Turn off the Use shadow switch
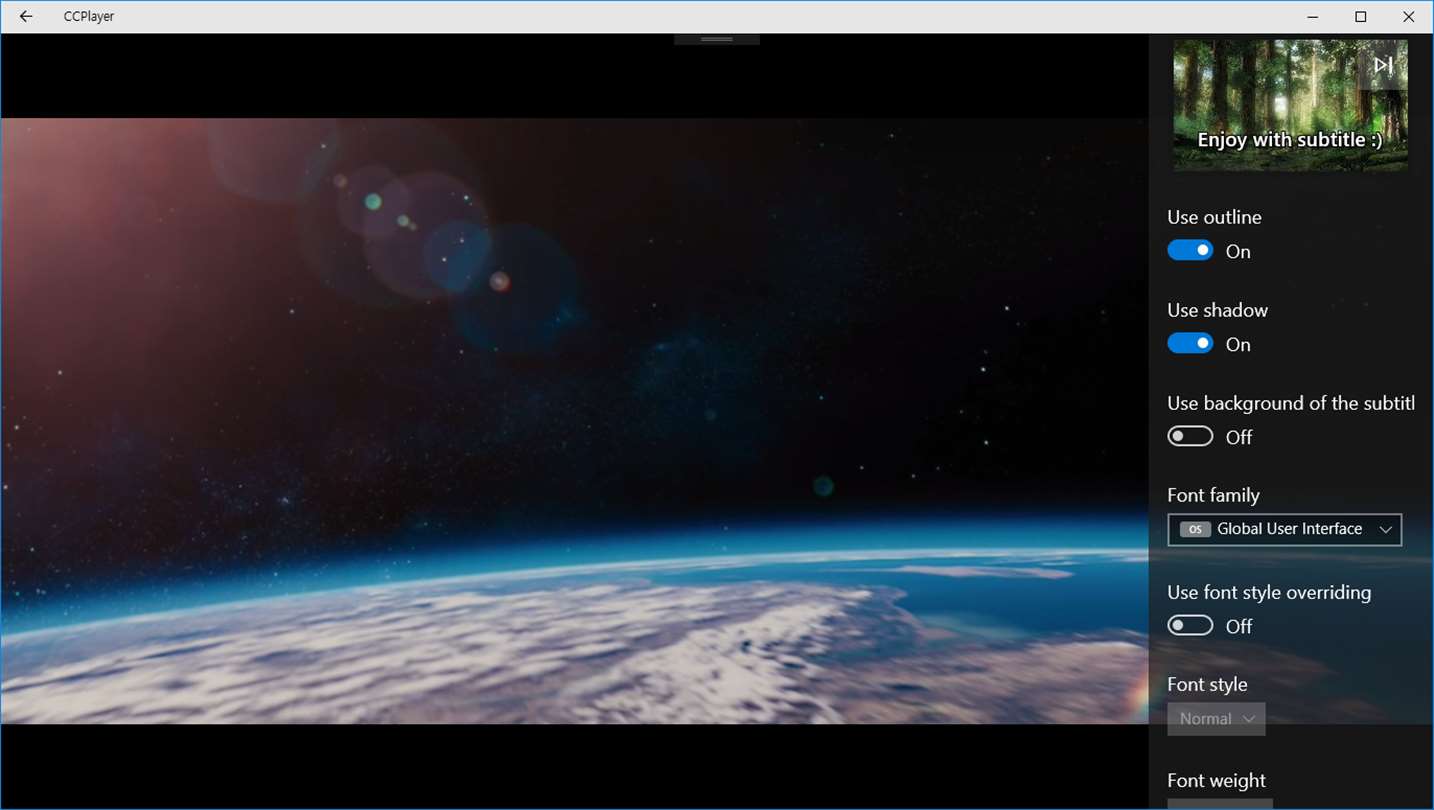 pos(1190,344)
